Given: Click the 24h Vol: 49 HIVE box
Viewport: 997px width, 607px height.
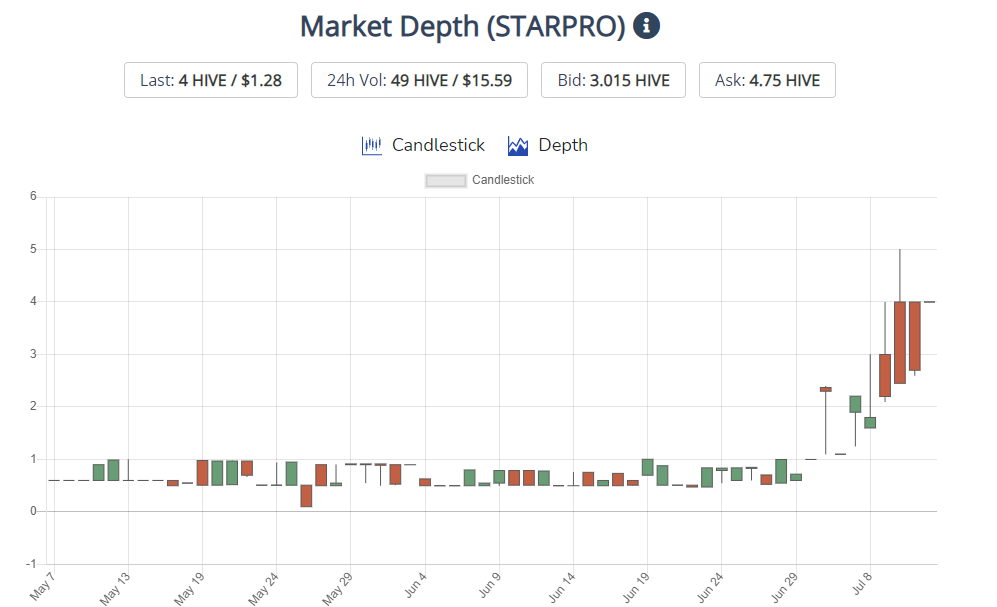Looking at the screenshot, I should point(419,80).
